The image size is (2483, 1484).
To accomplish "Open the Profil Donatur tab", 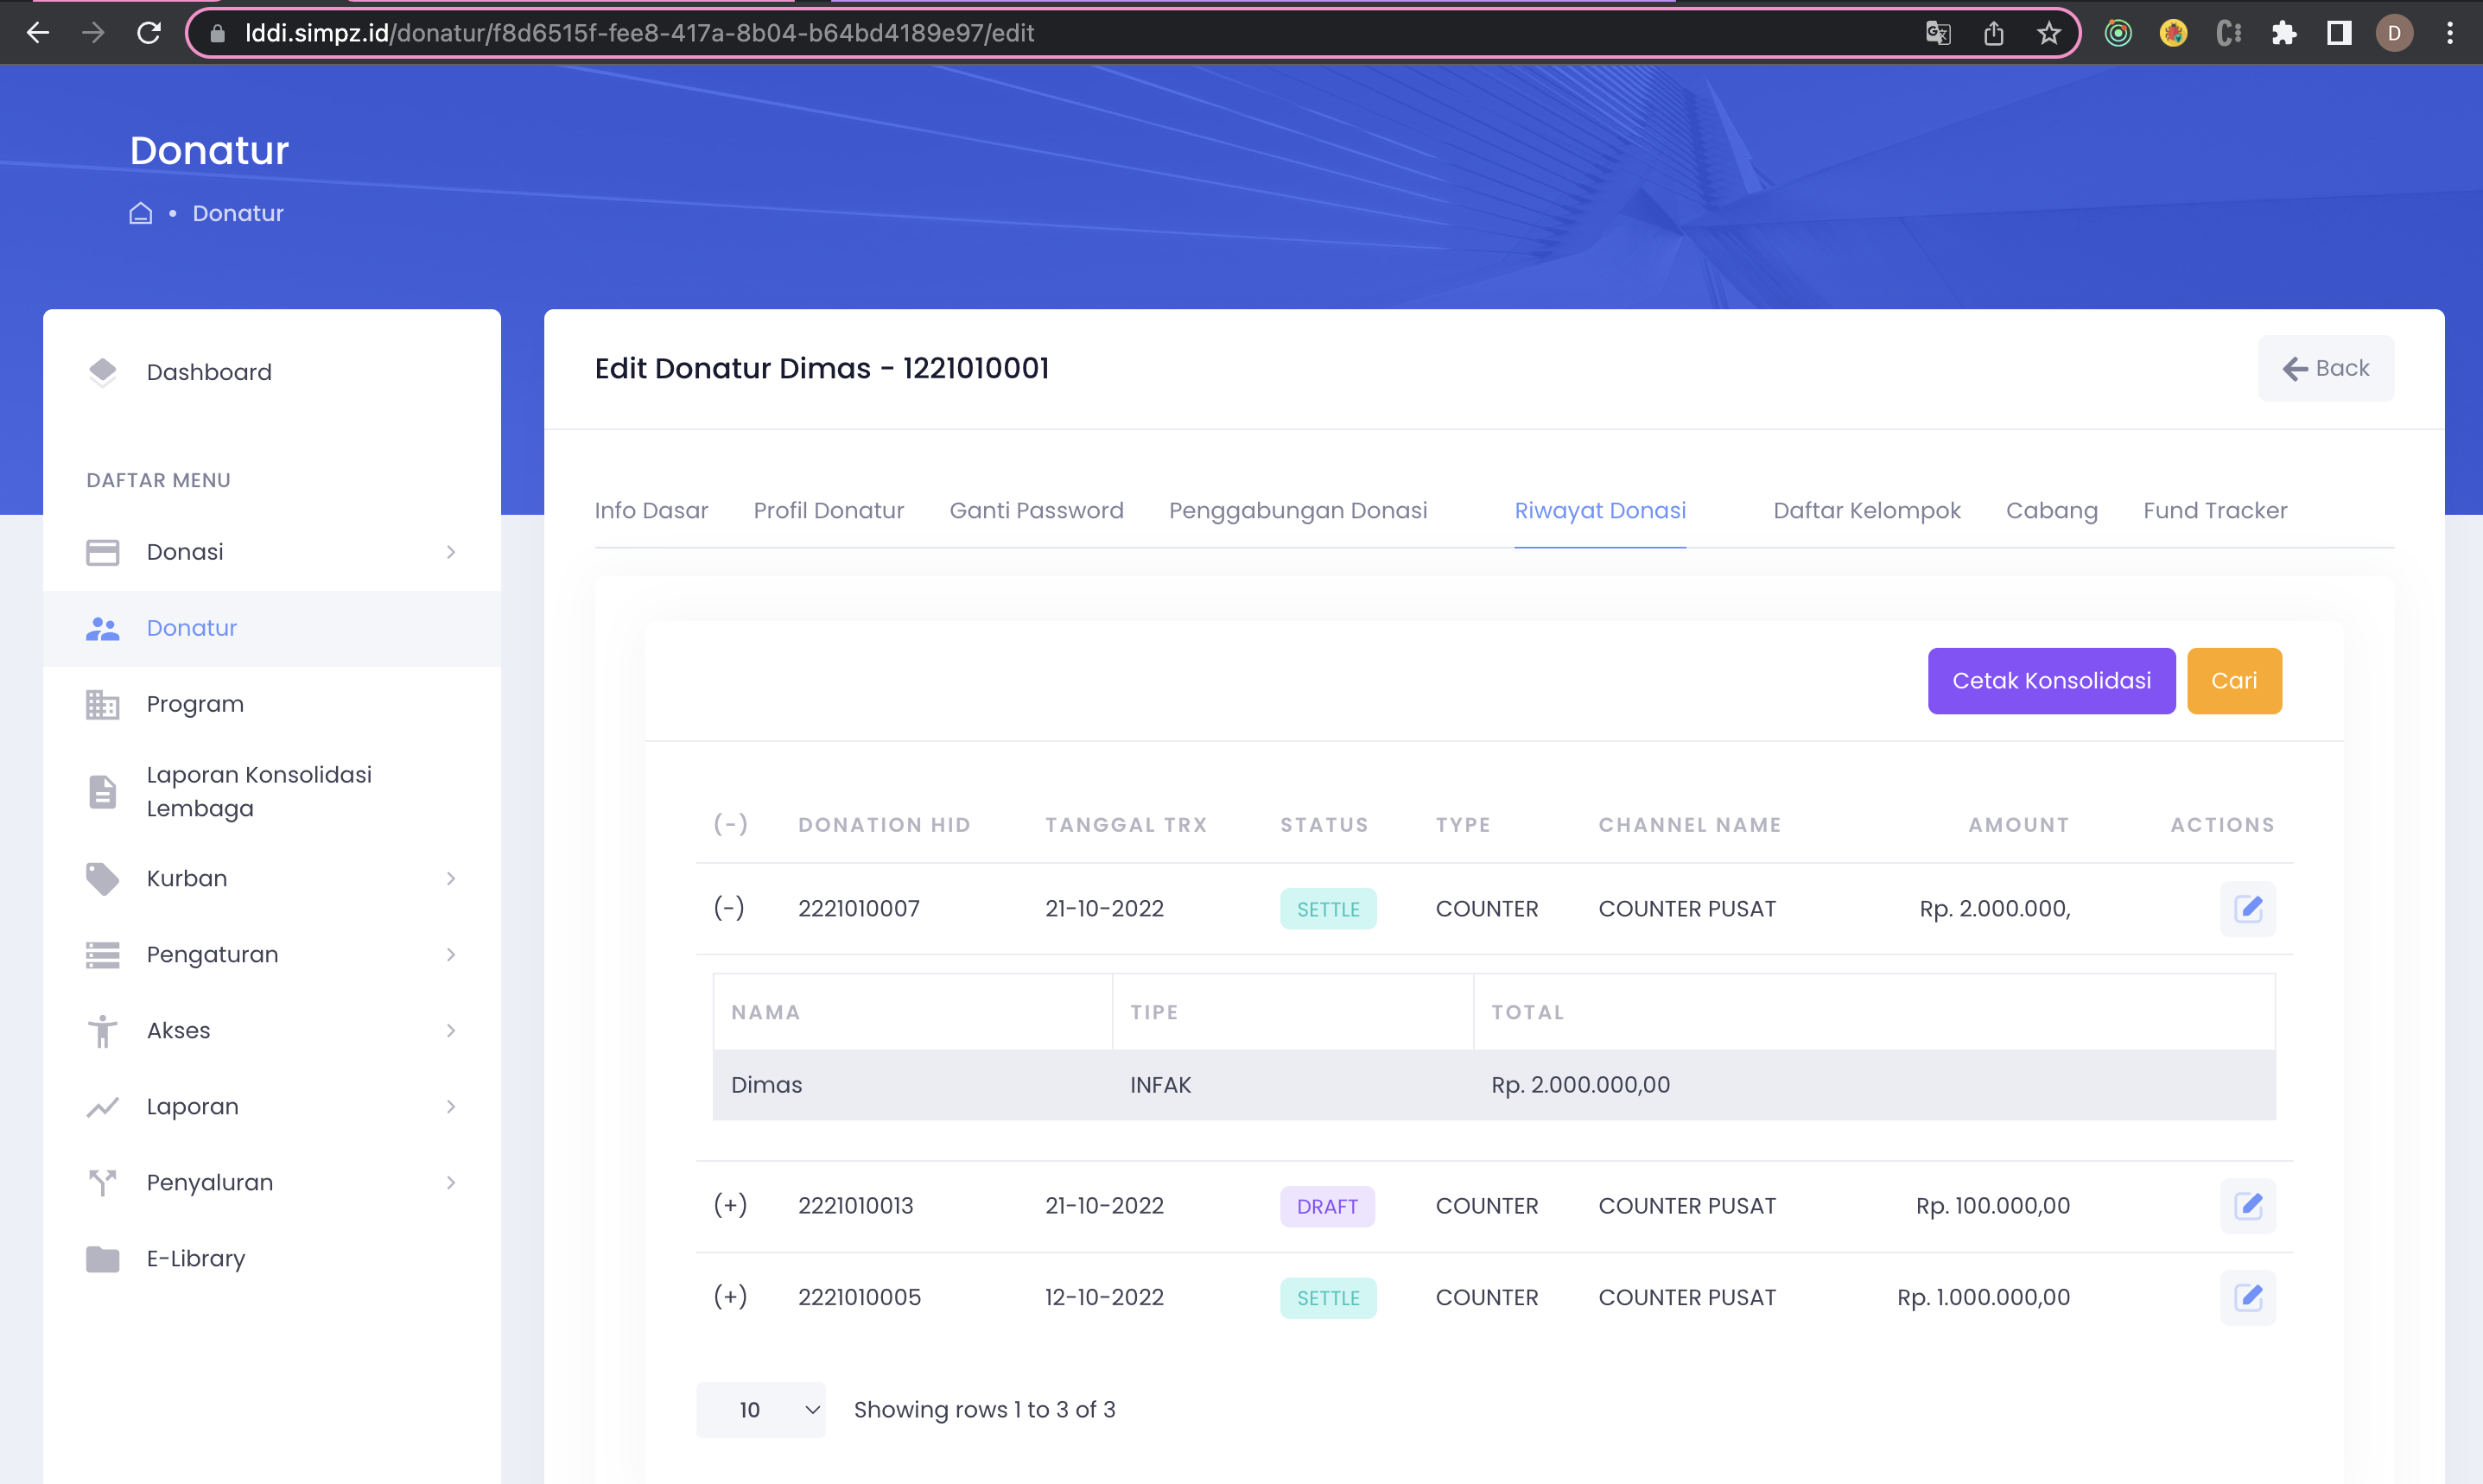I will [828, 510].
